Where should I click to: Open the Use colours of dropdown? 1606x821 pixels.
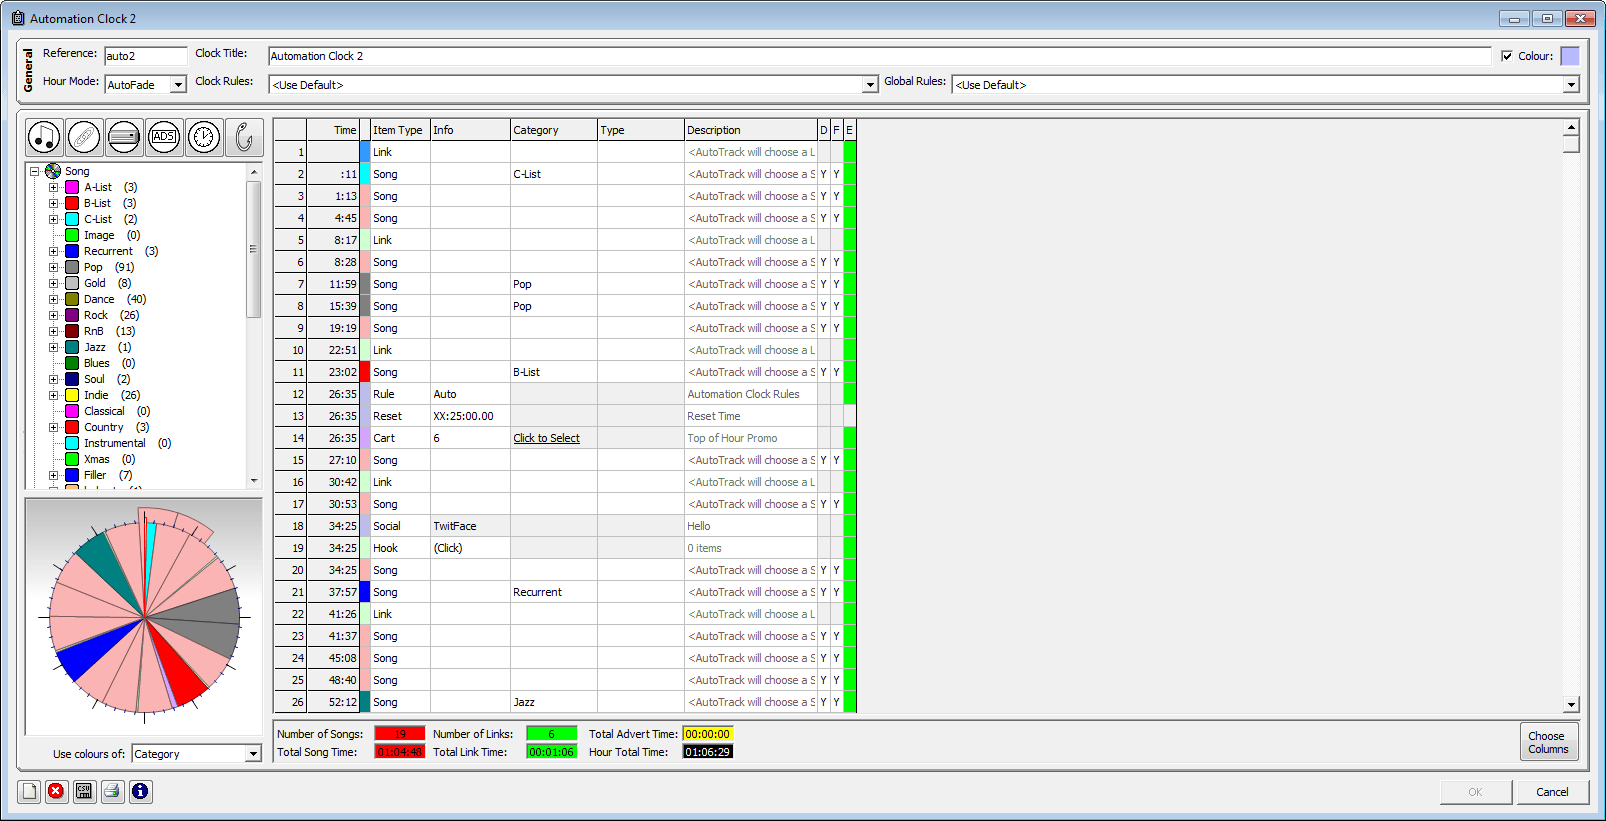(x=253, y=754)
